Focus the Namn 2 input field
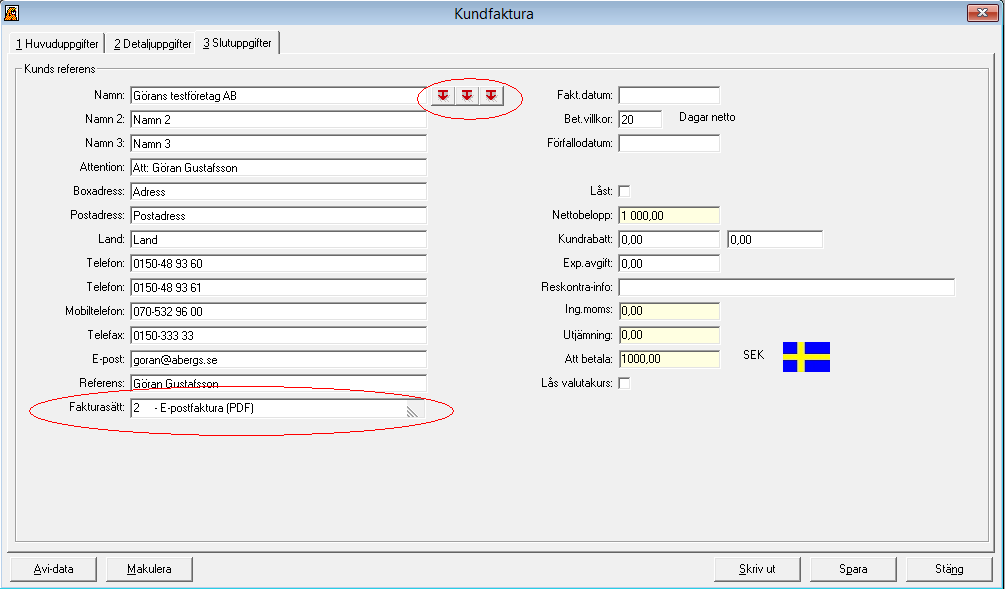 point(278,119)
